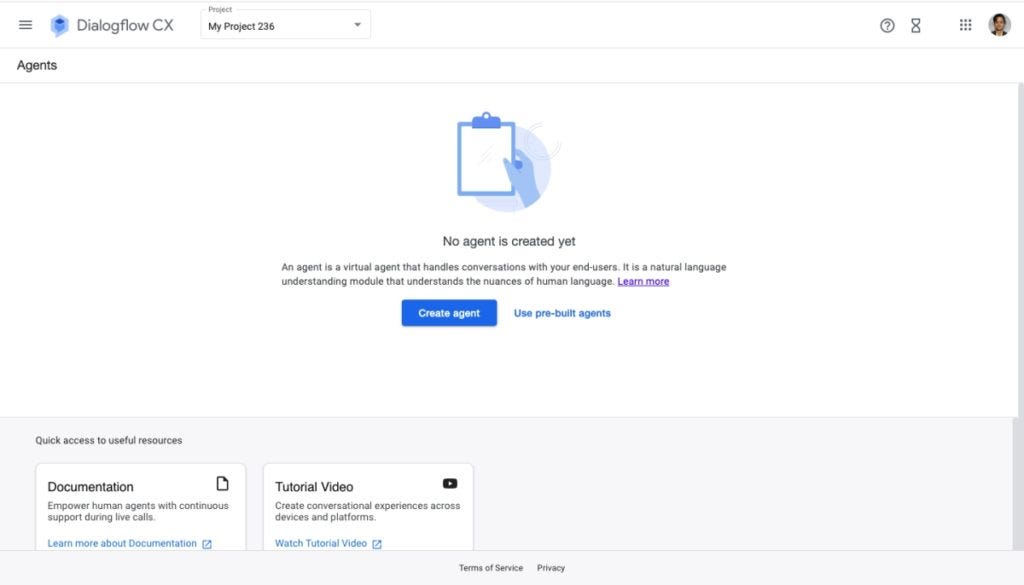Open Terms of Service in footer
This screenshot has height=585, width=1024.
(x=490, y=568)
